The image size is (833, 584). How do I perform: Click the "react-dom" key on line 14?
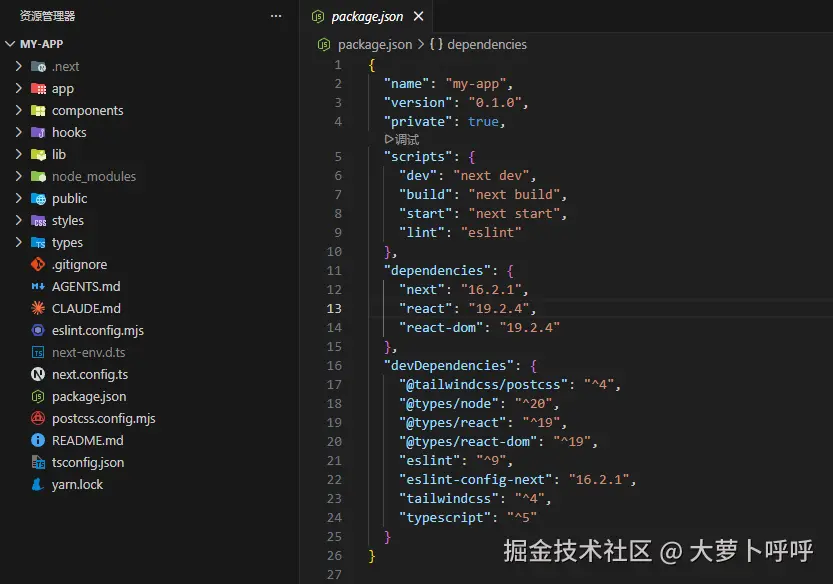point(441,327)
